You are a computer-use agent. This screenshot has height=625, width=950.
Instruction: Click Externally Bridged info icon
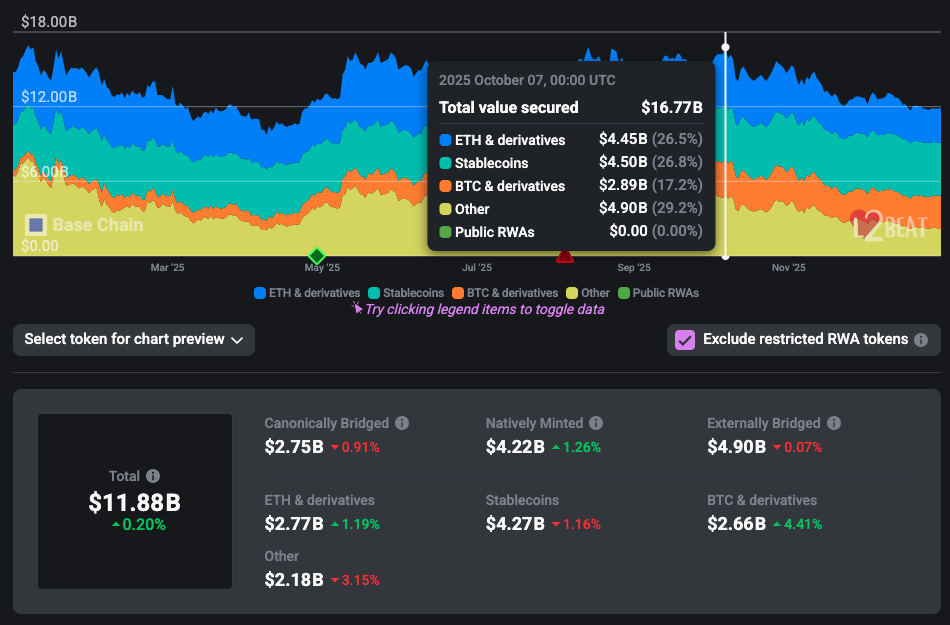(x=834, y=424)
